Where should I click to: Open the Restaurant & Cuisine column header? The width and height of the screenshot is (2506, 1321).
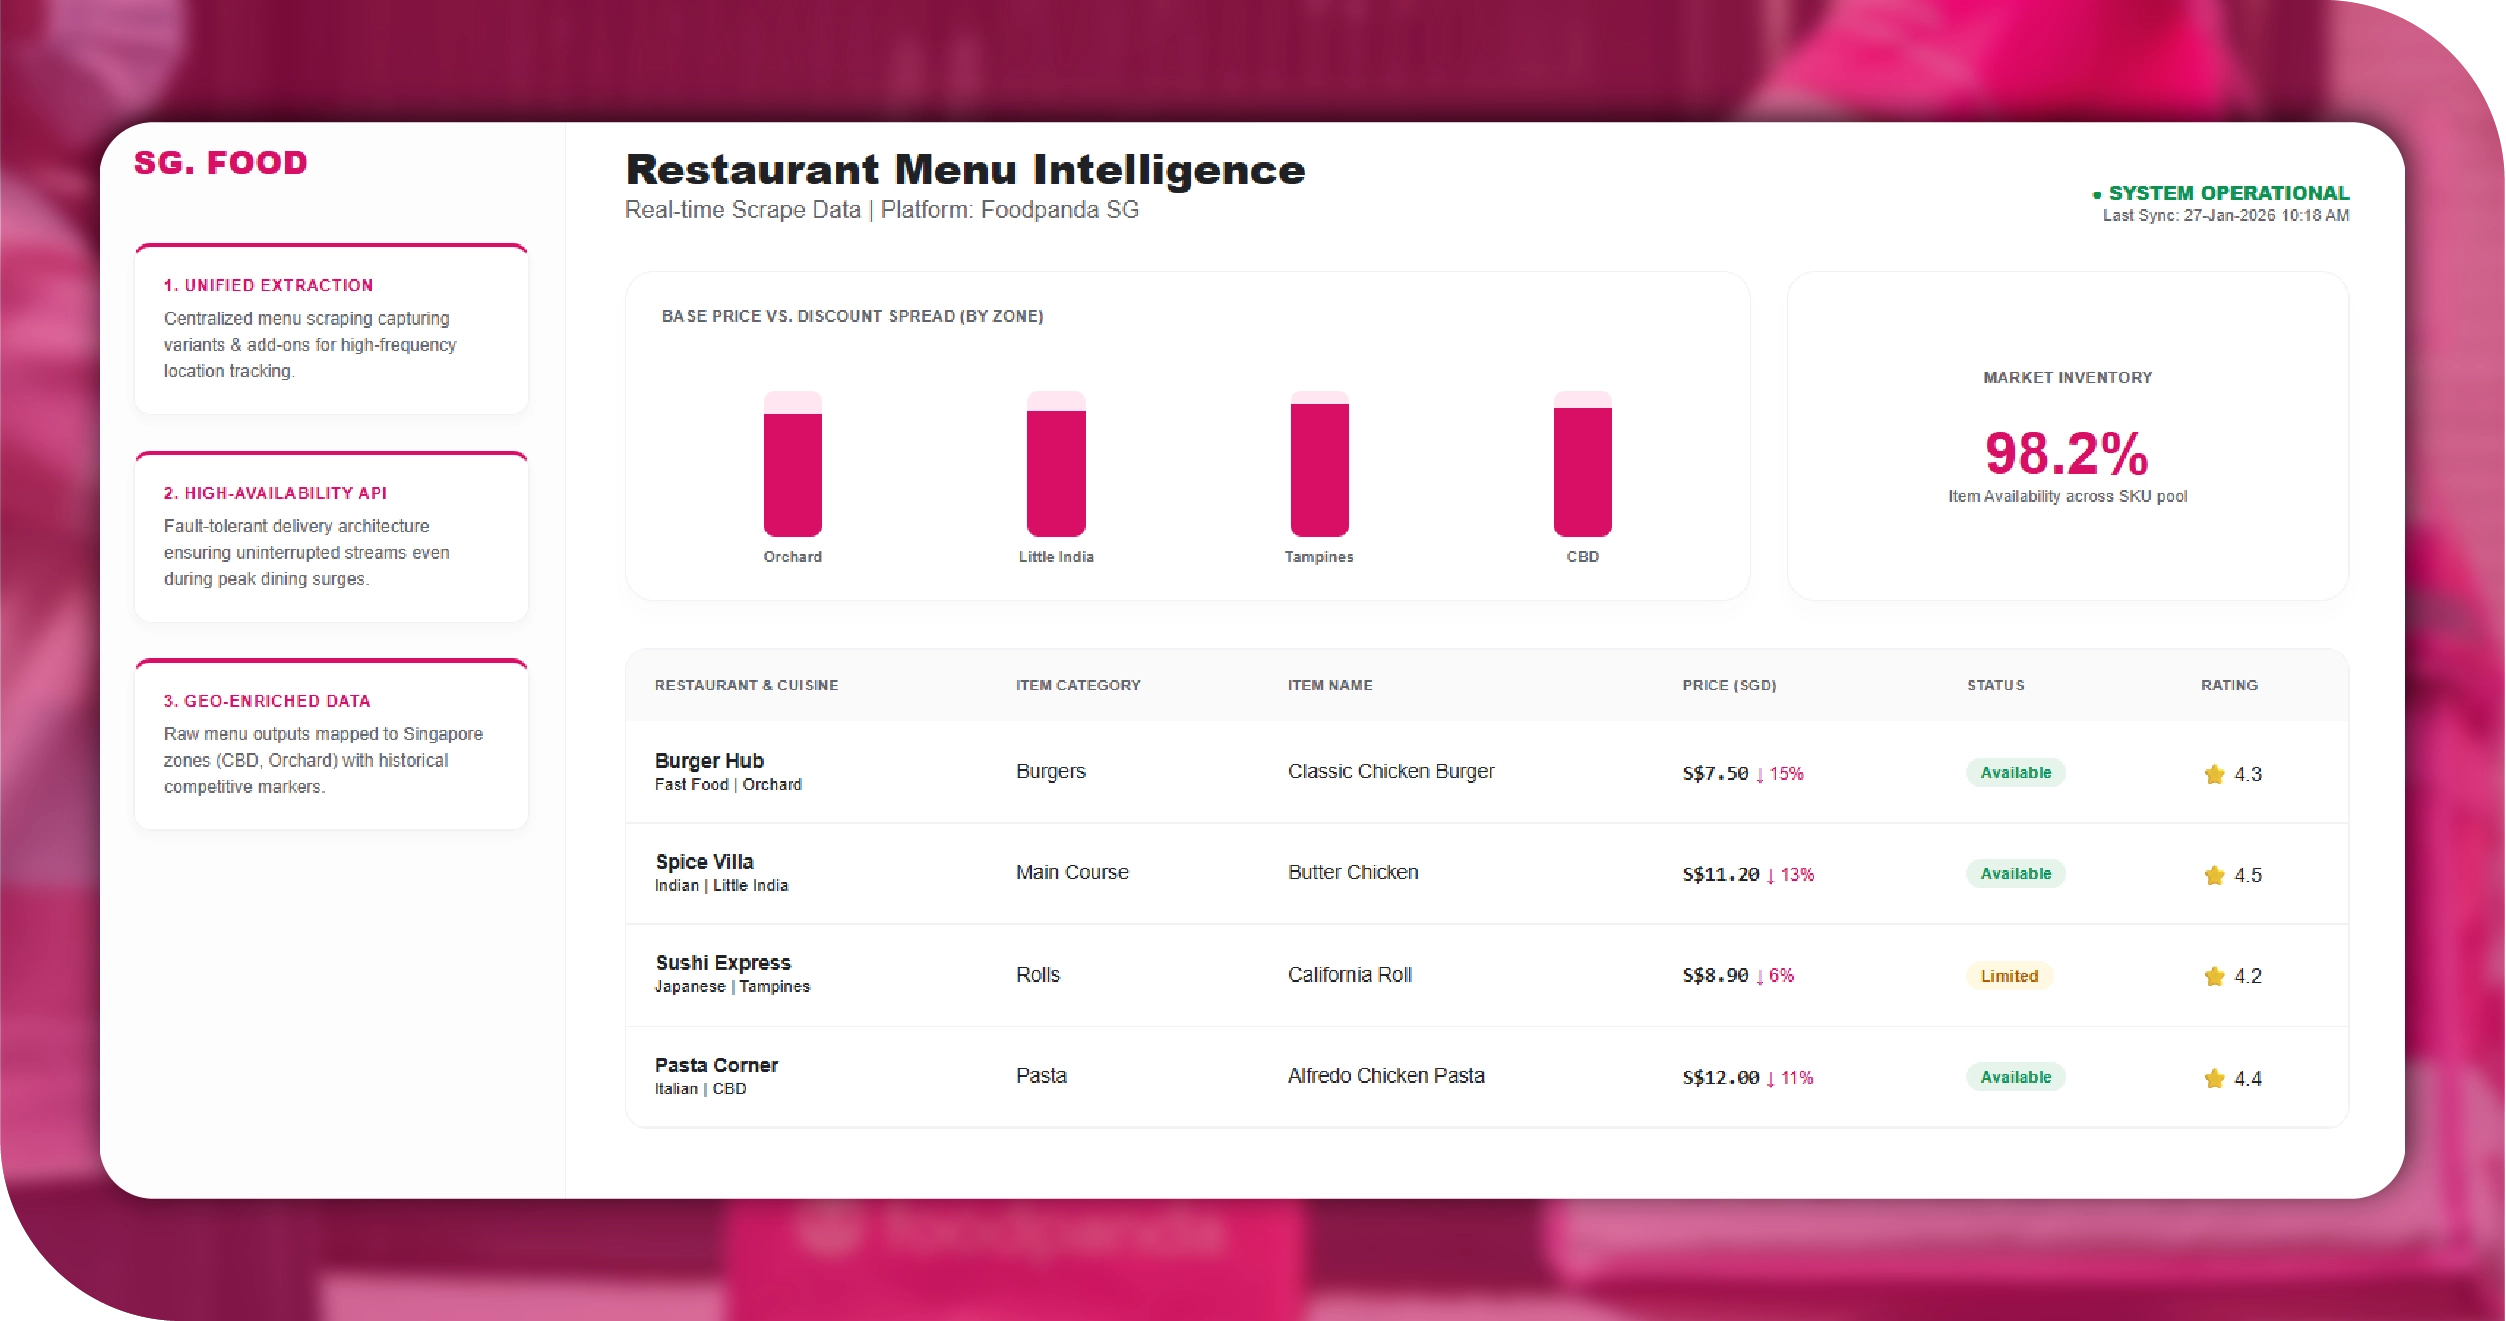click(746, 686)
